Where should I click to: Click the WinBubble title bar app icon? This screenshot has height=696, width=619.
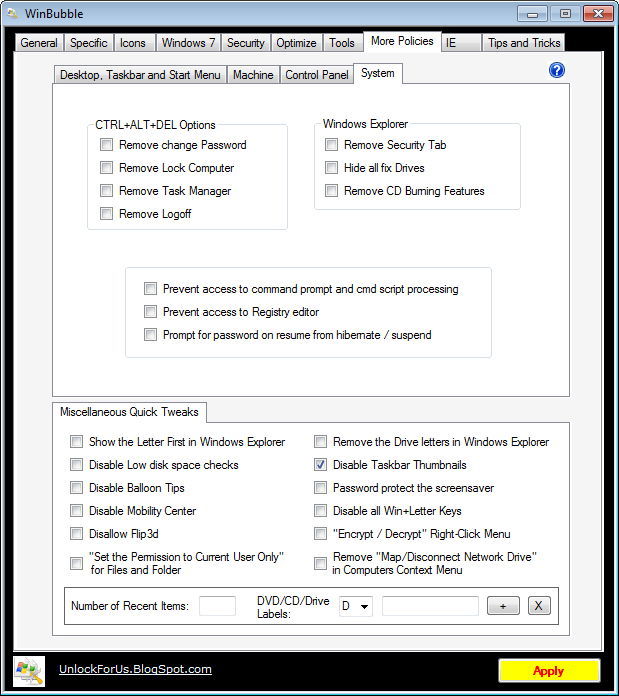[13, 13]
